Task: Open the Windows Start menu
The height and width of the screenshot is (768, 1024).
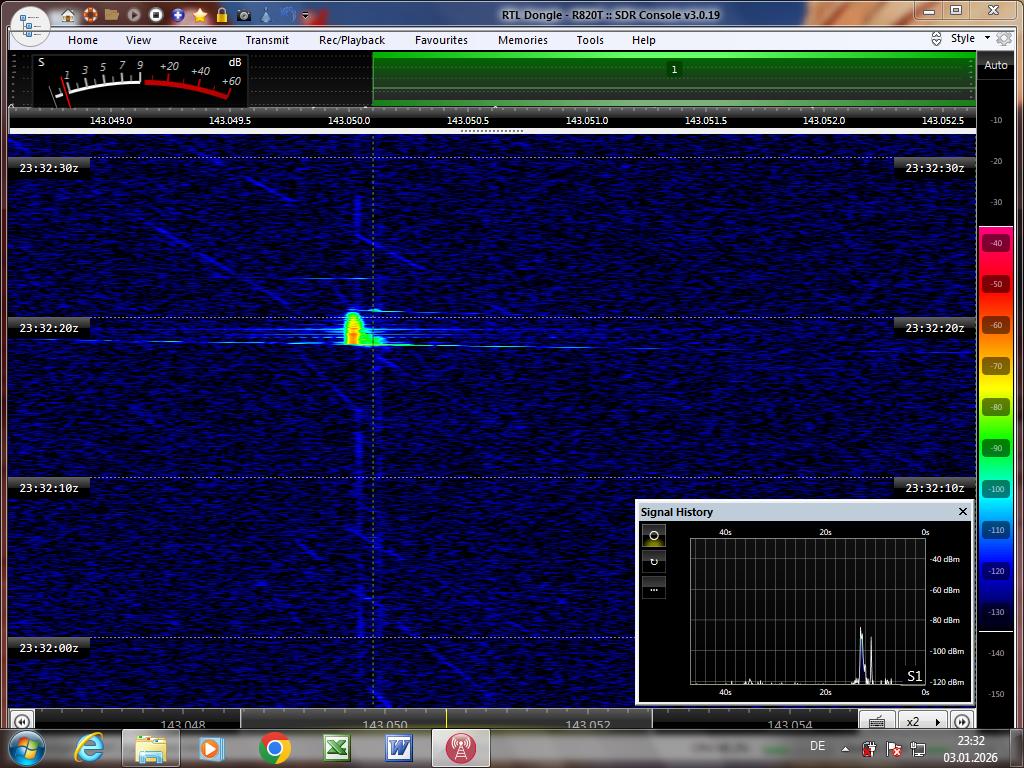Action: [x=25, y=748]
